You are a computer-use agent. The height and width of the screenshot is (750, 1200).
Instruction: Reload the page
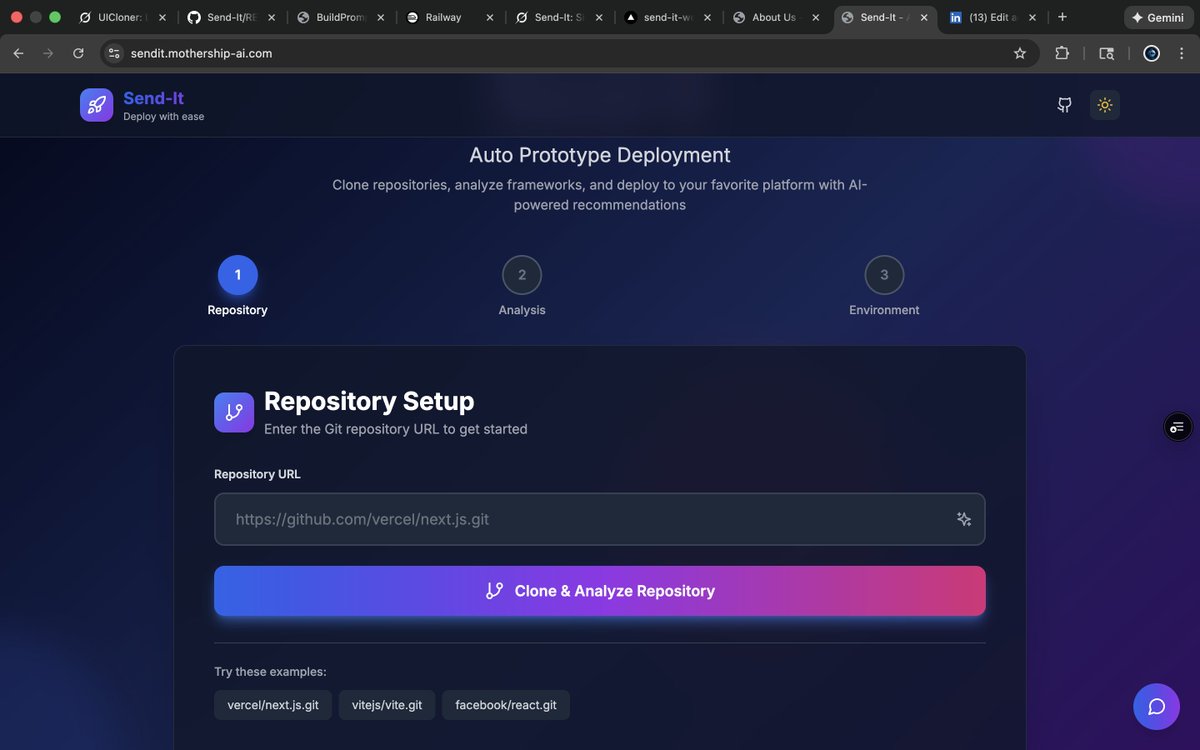[x=78, y=53]
